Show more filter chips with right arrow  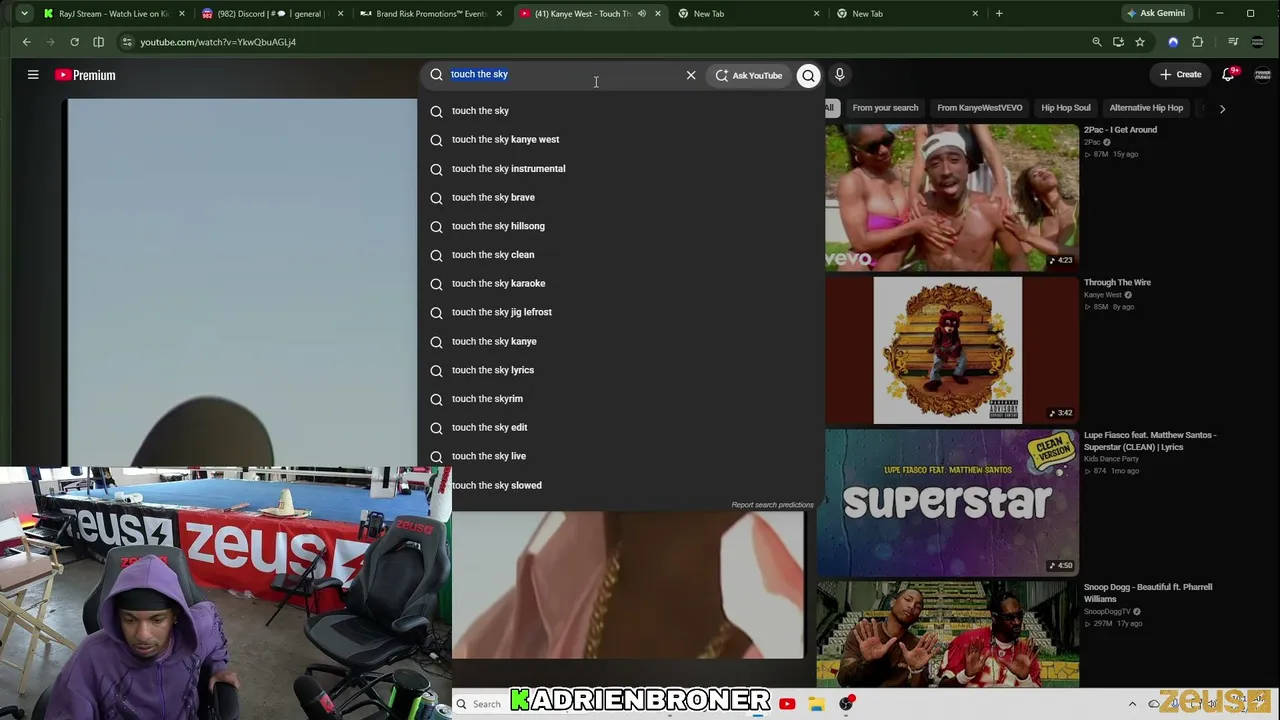(x=1222, y=108)
